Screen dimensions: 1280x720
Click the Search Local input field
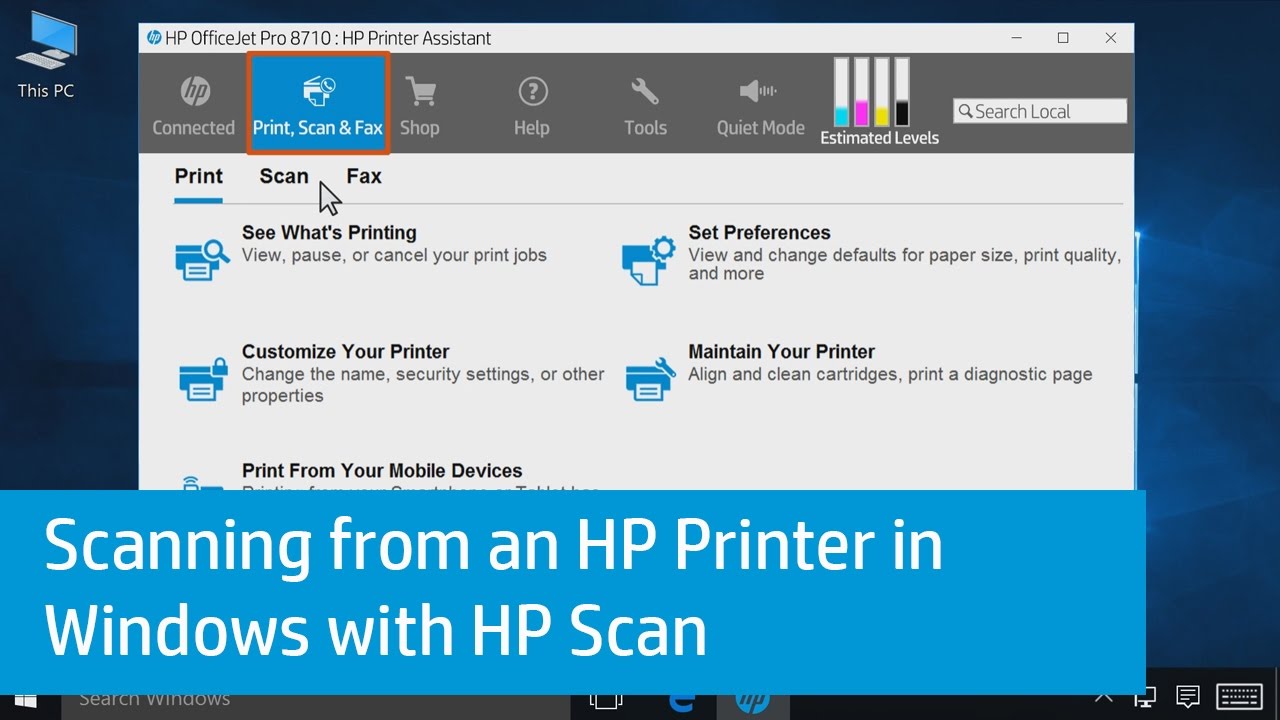[x=1040, y=111]
